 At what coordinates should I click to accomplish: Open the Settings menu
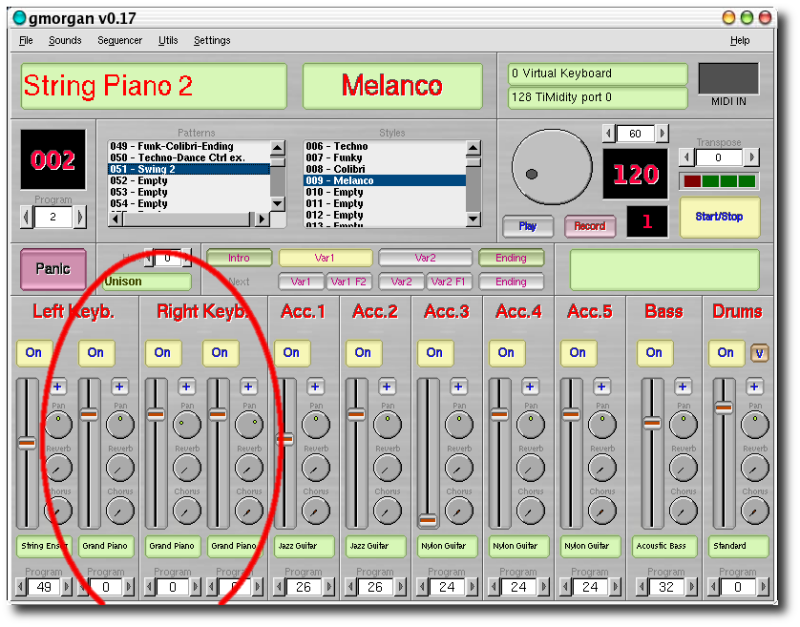(212, 40)
